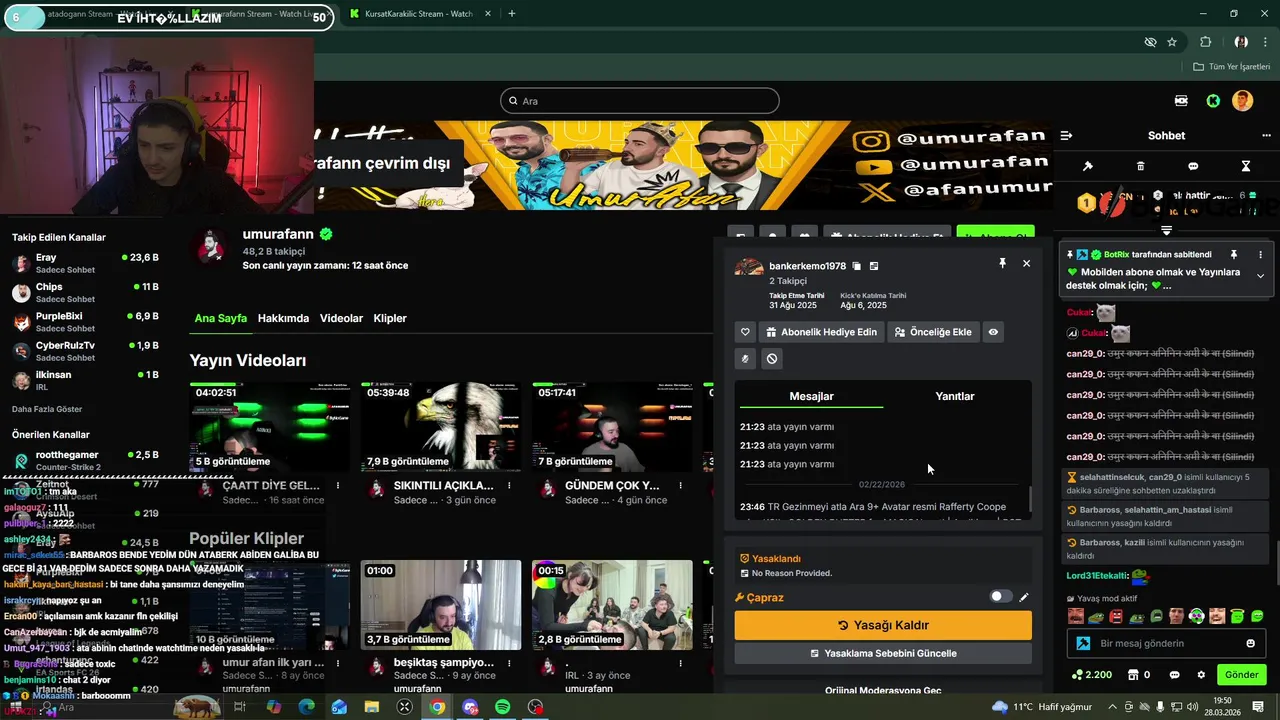Screen dimensions: 1280x720
Task: Switch to the Mesajlar tab
Action: [x=811, y=396]
